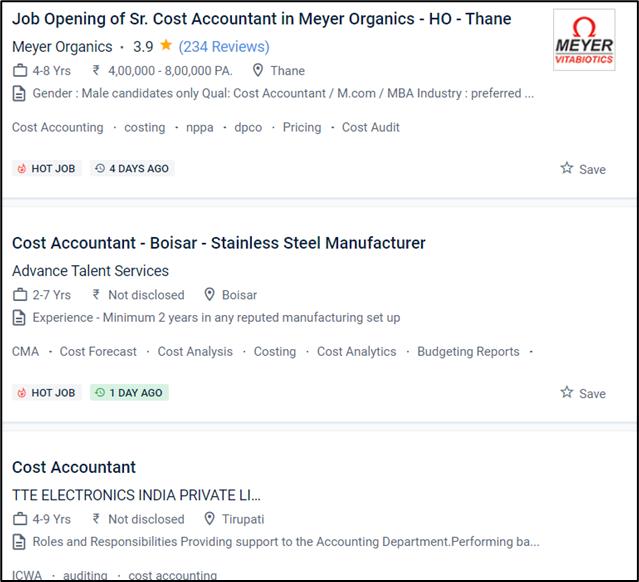The image size is (639, 582).
Task: Click briefcase experience icon next to 4-8 Yrs
Action: pos(20,71)
